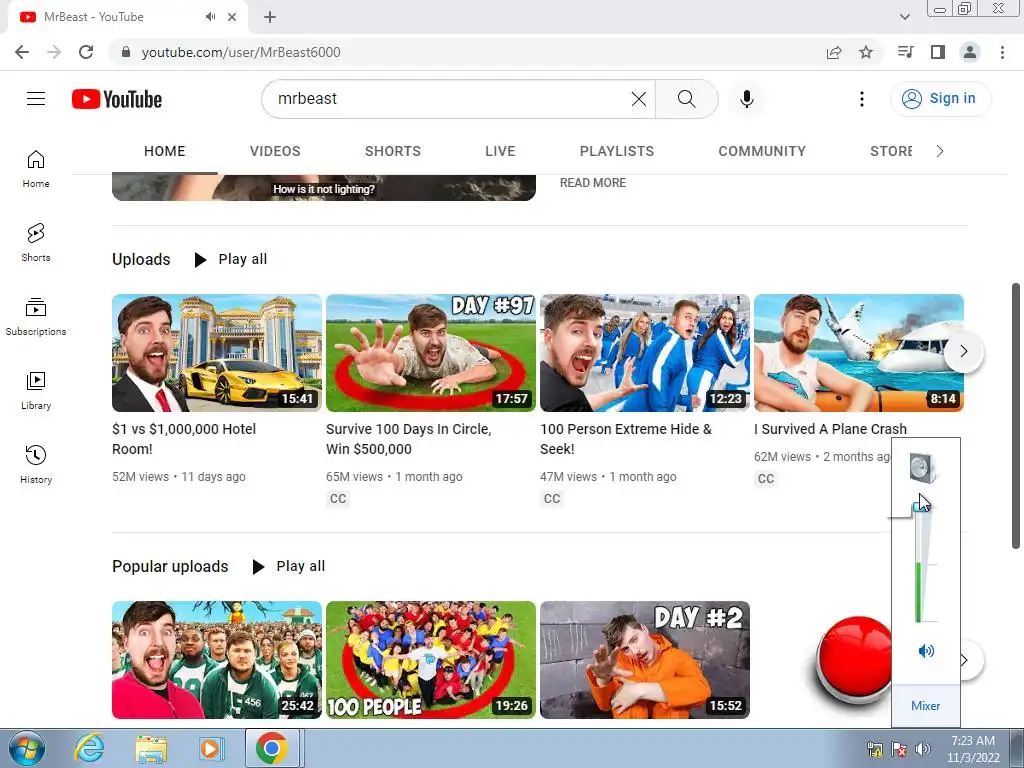Open Windows Start menu
The height and width of the screenshot is (768, 1024).
[27, 748]
